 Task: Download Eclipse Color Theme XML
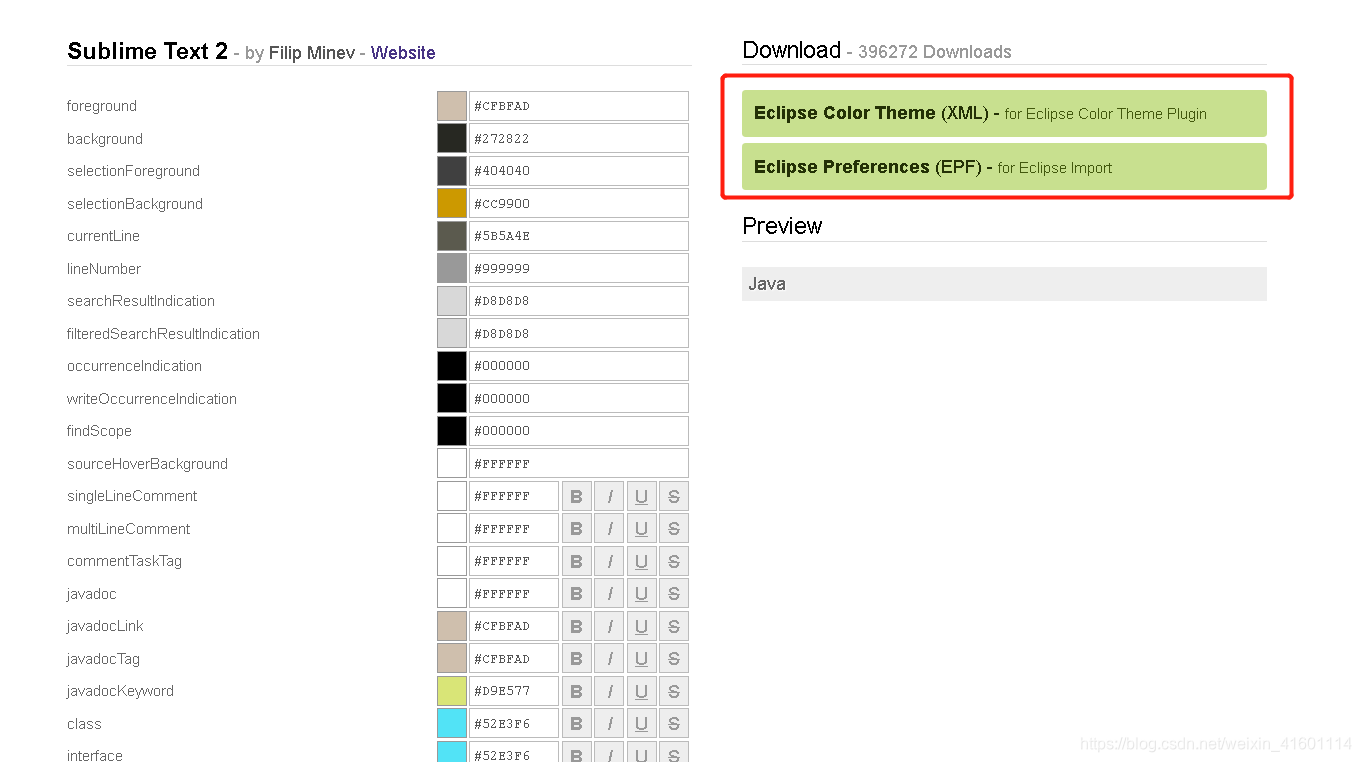tap(1004, 113)
